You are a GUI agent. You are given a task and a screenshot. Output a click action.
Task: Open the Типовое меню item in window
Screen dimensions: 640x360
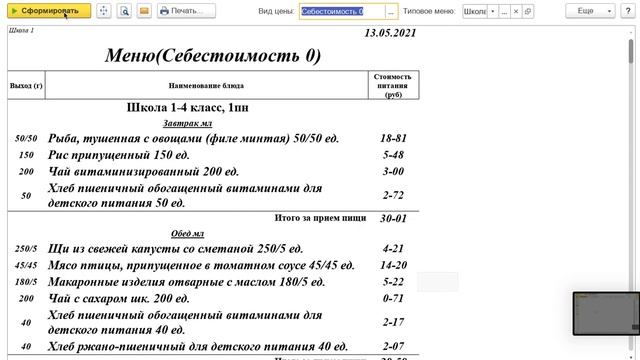tap(528, 11)
